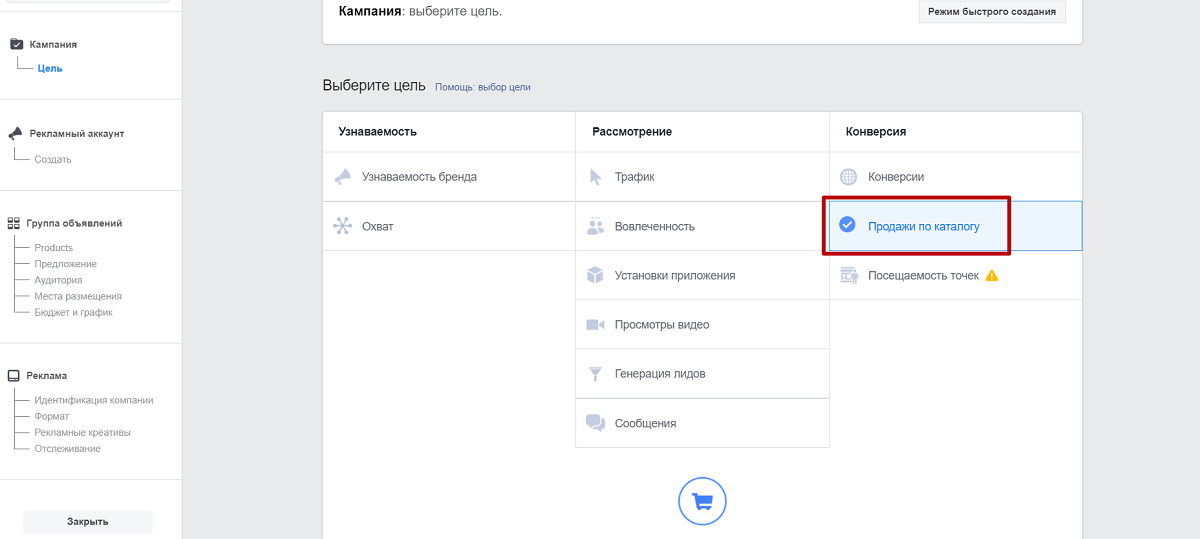Open Цель under Кампания in sidebar
The image size is (1200, 539).
(x=50, y=68)
